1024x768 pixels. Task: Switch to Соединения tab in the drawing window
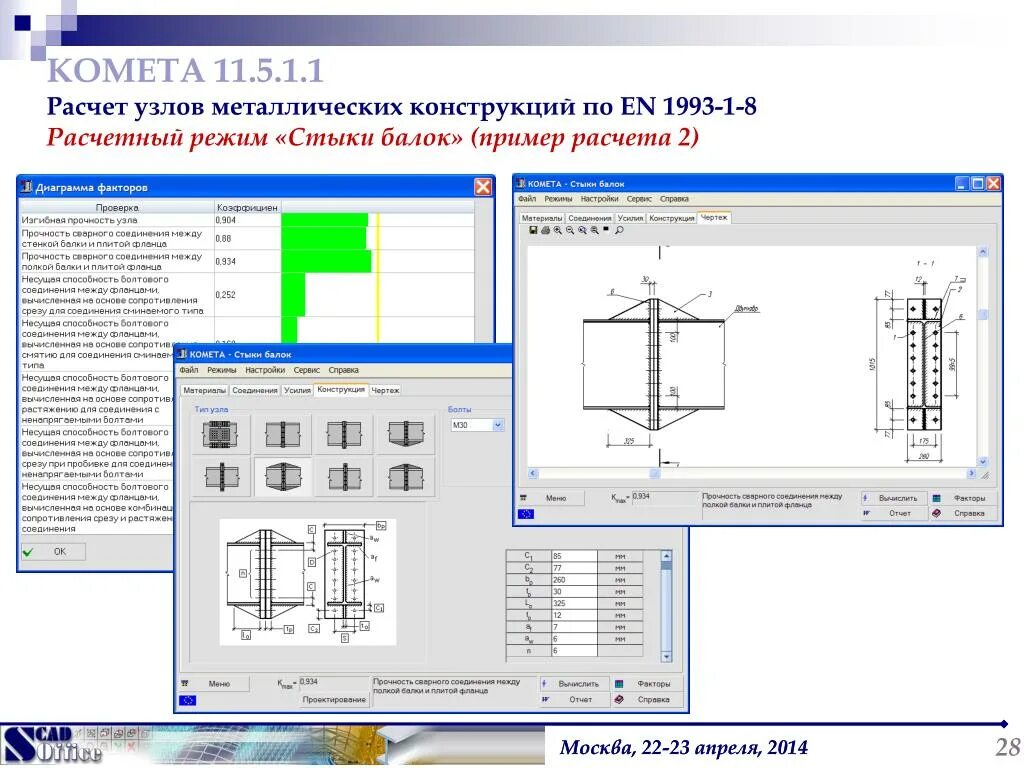pos(590,219)
